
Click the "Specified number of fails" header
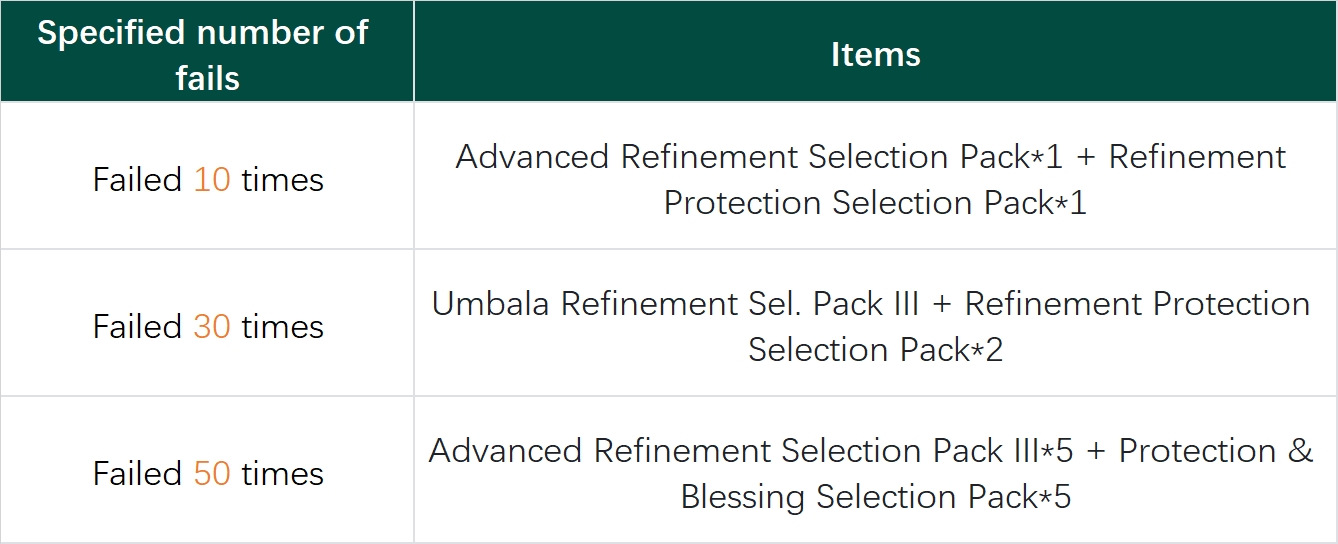click(x=207, y=54)
